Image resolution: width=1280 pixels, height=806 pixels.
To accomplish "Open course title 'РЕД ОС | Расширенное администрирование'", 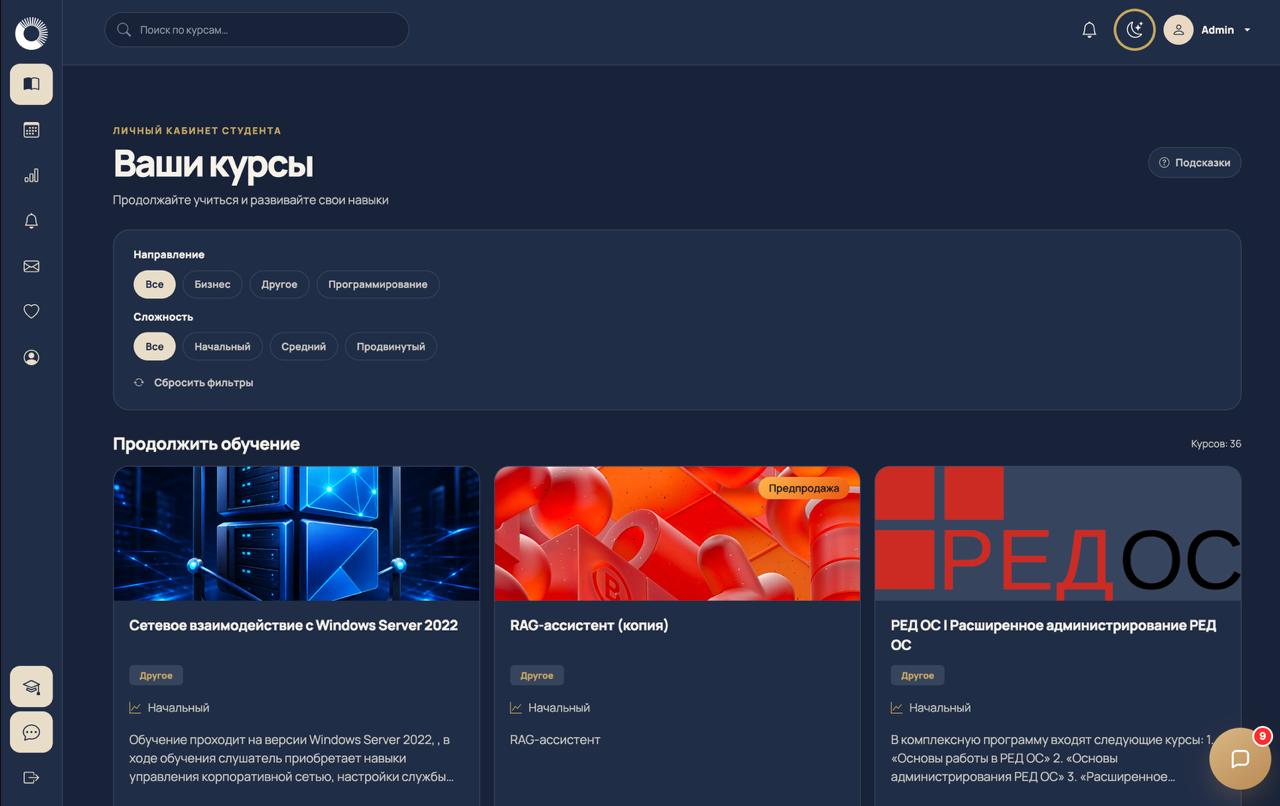I will (x=1053, y=635).
